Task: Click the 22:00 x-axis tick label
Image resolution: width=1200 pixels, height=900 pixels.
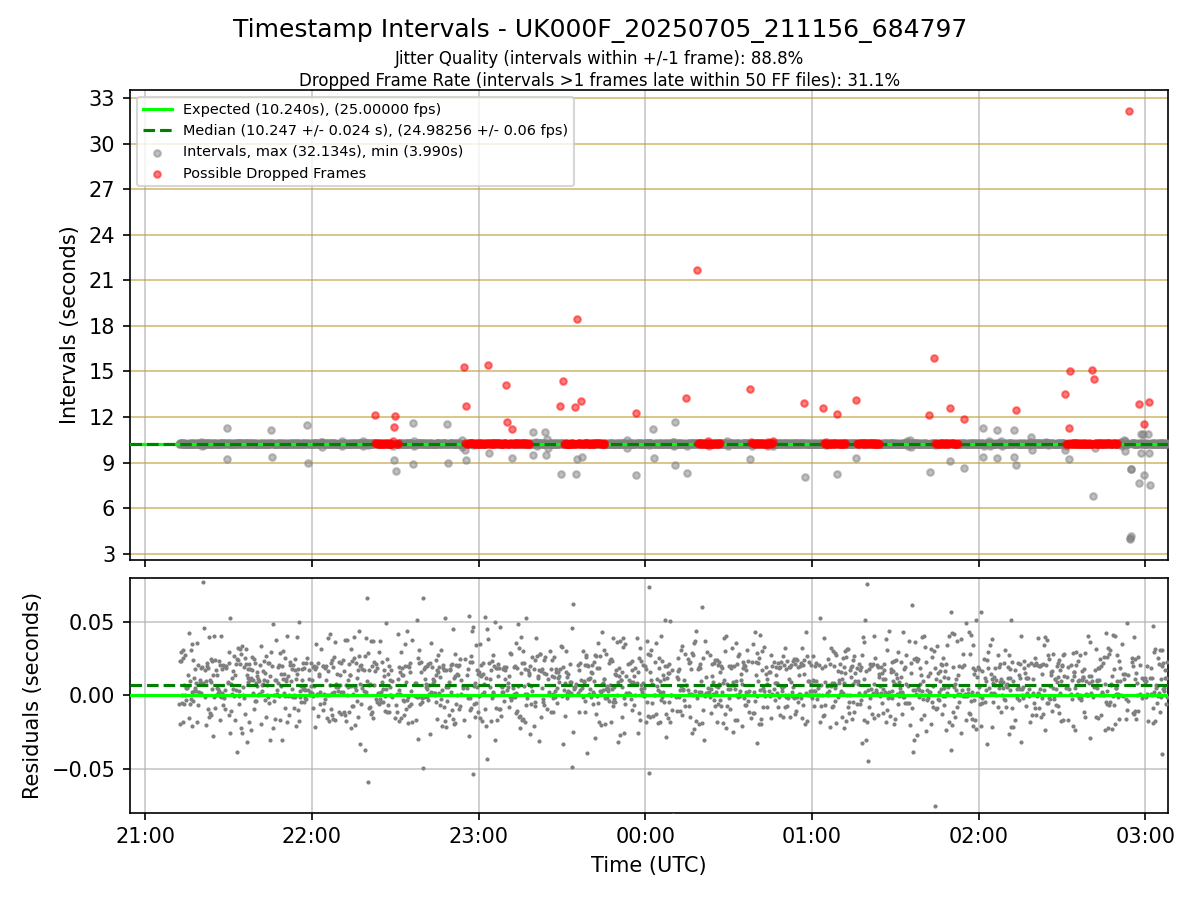Action: coord(312,834)
